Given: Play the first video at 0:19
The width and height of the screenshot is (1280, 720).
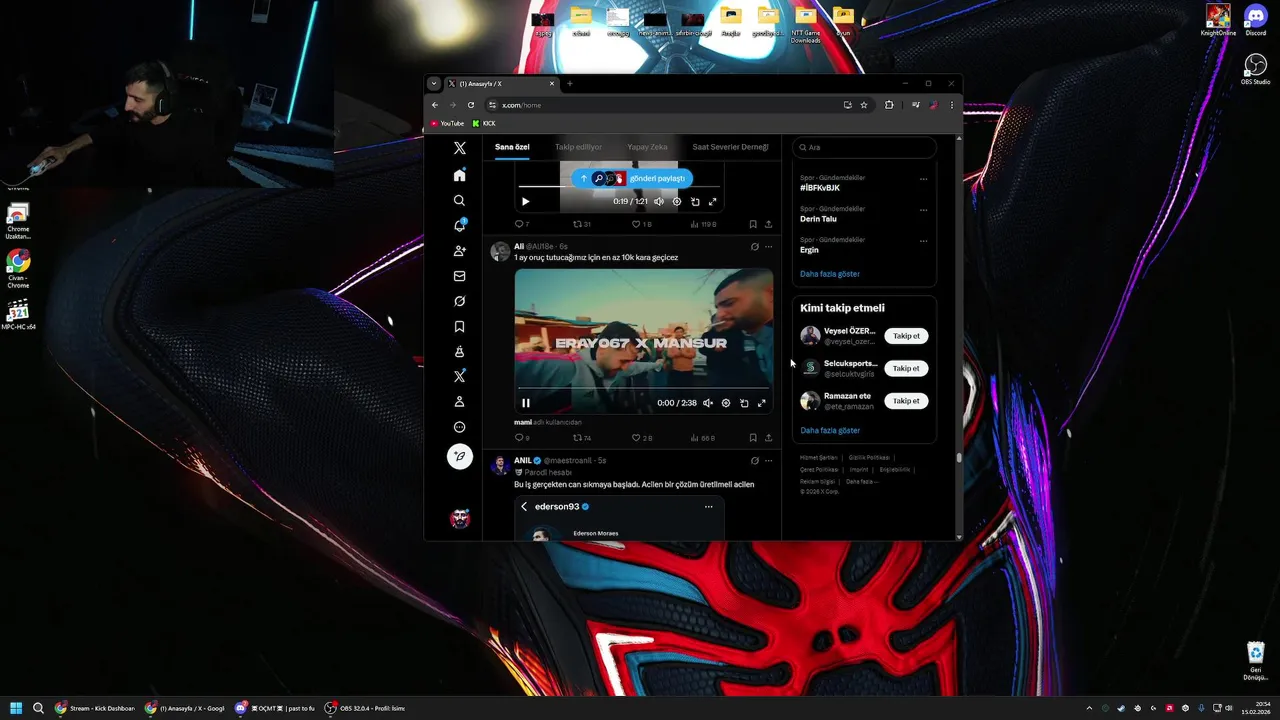Looking at the screenshot, I should tap(526, 201).
